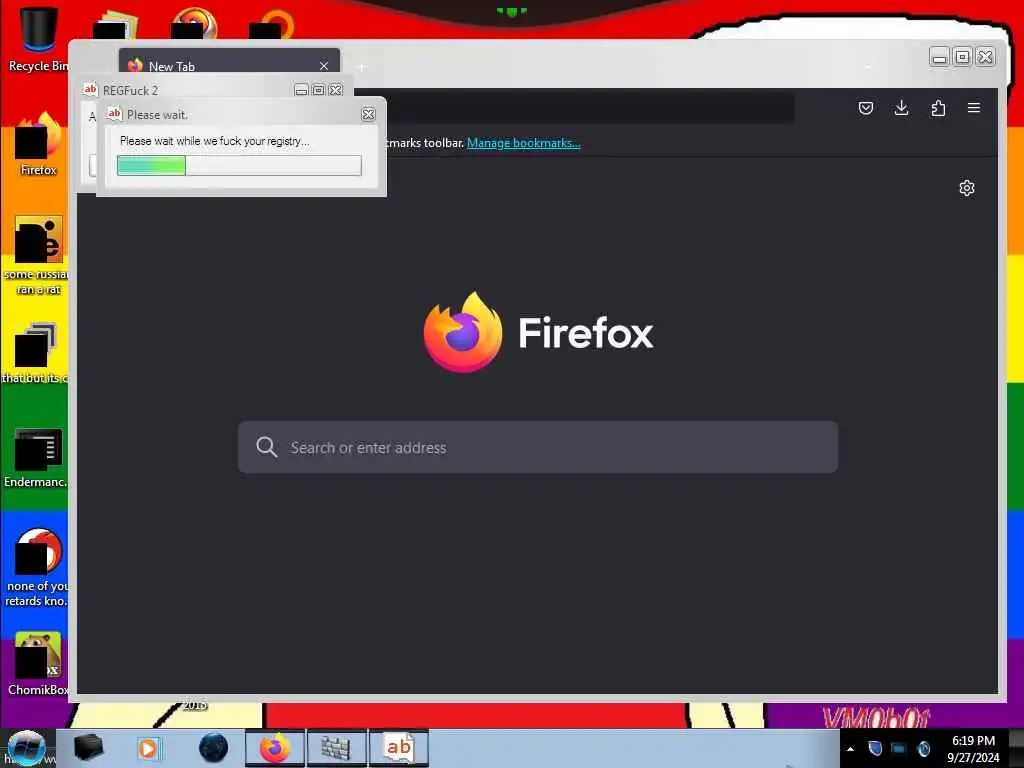This screenshot has width=1024, height=768.
Task: Open the 'none of you' desktop icon
Action: [x=37, y=567]
